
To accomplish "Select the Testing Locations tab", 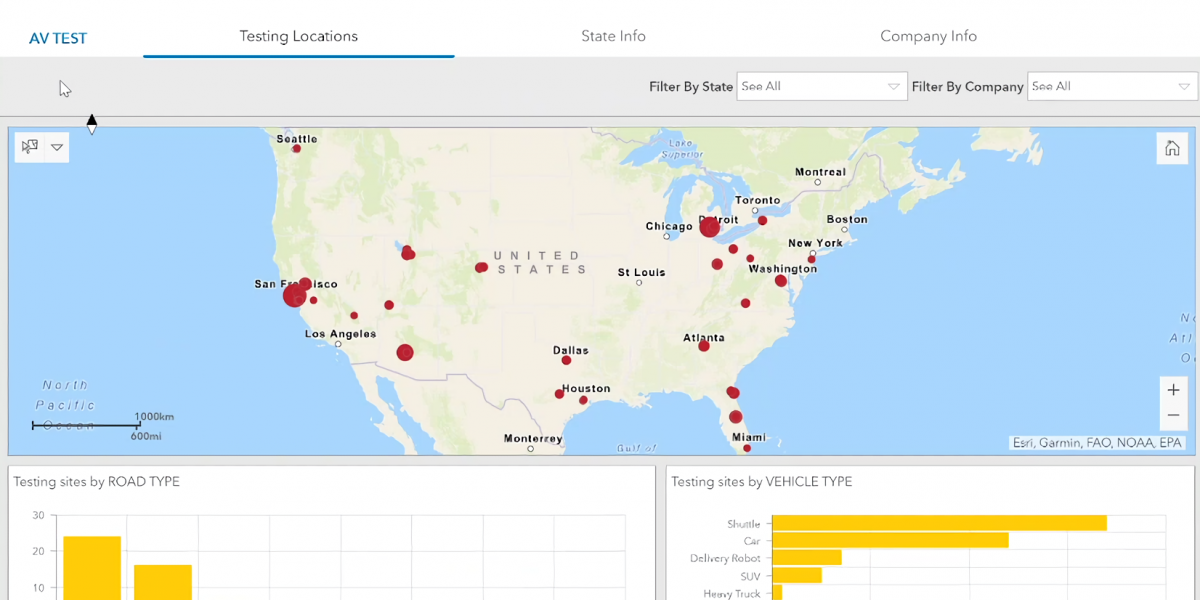I will coord(298,36).
